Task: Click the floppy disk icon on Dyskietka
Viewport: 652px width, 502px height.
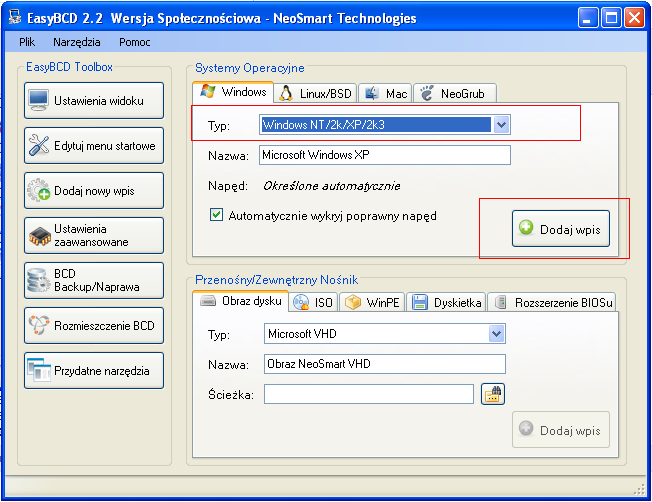Action: (420, 302)
